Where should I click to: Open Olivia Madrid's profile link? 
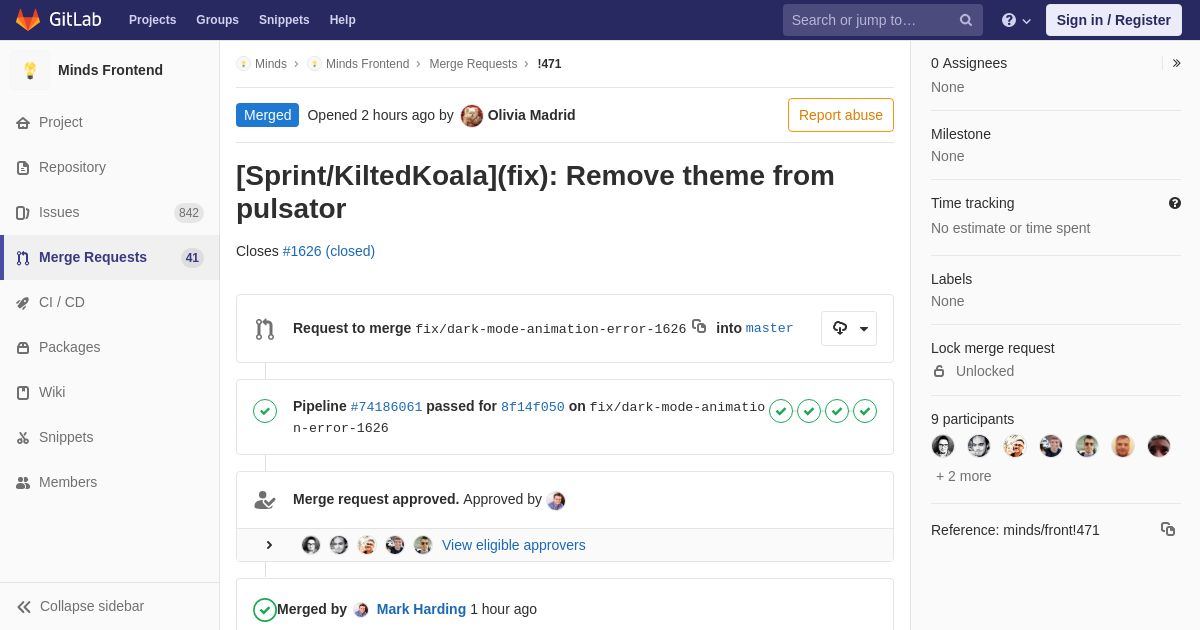click(531, 115)
